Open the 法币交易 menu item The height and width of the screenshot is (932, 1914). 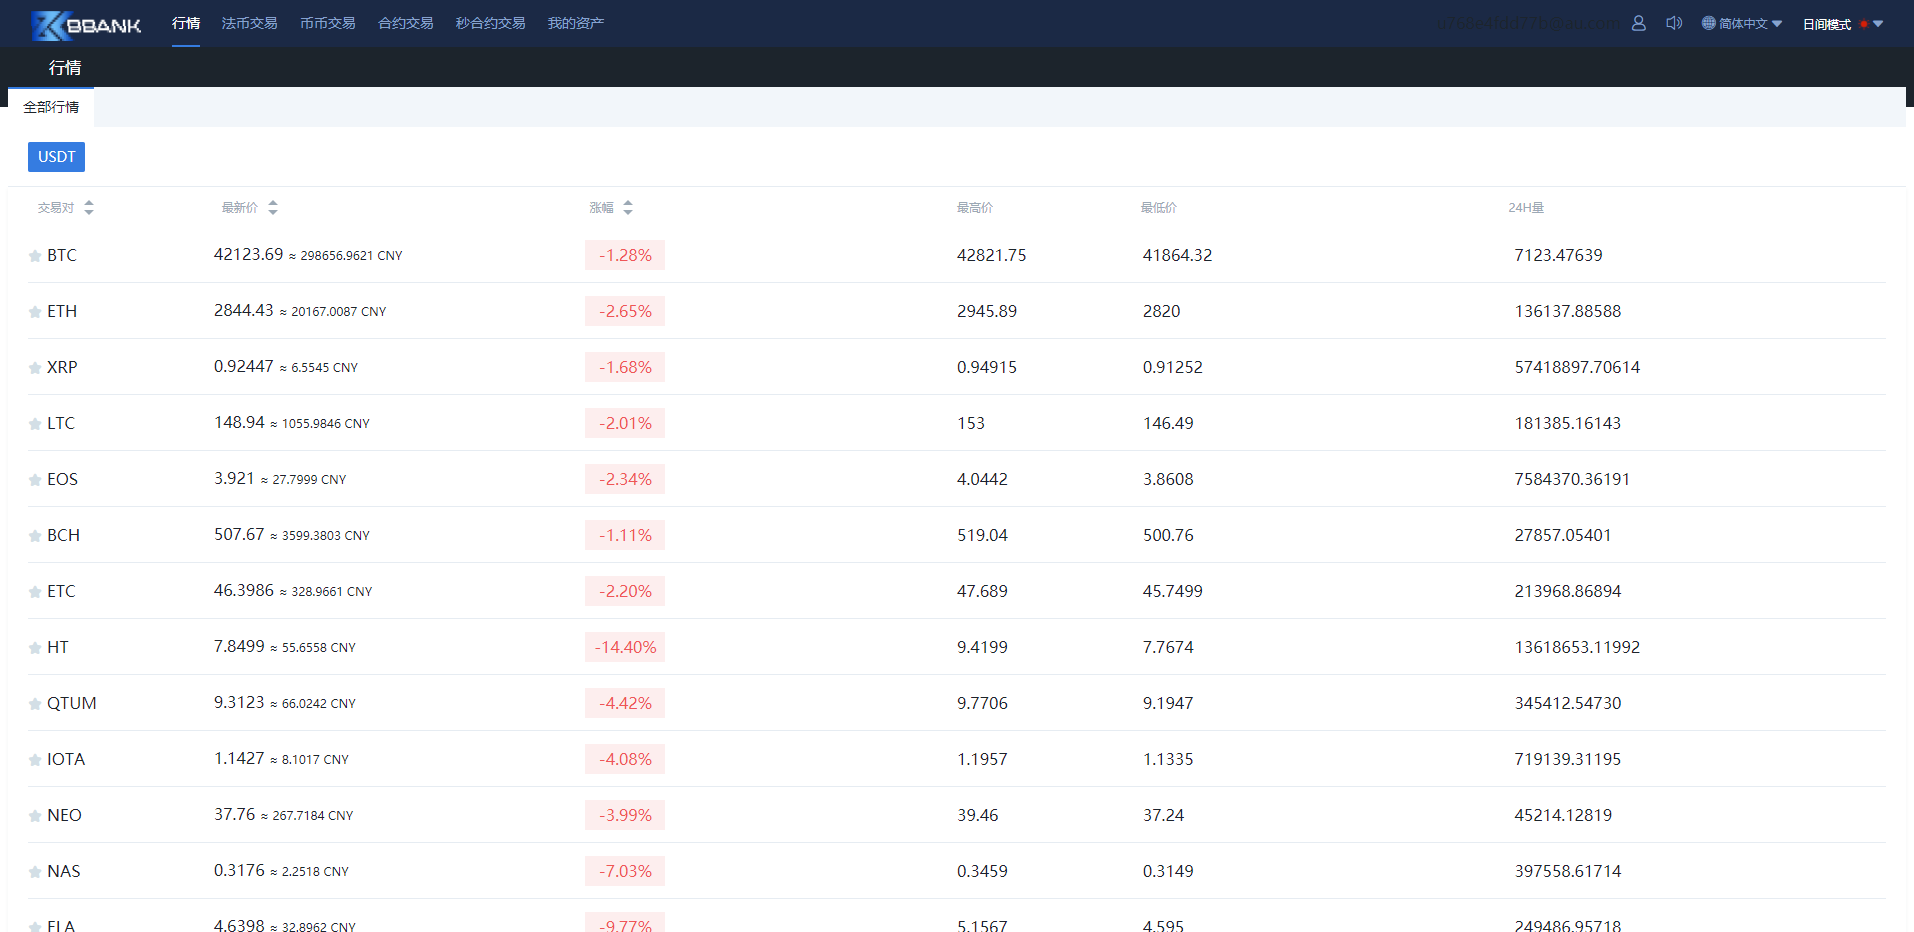(x=249, y=23)
